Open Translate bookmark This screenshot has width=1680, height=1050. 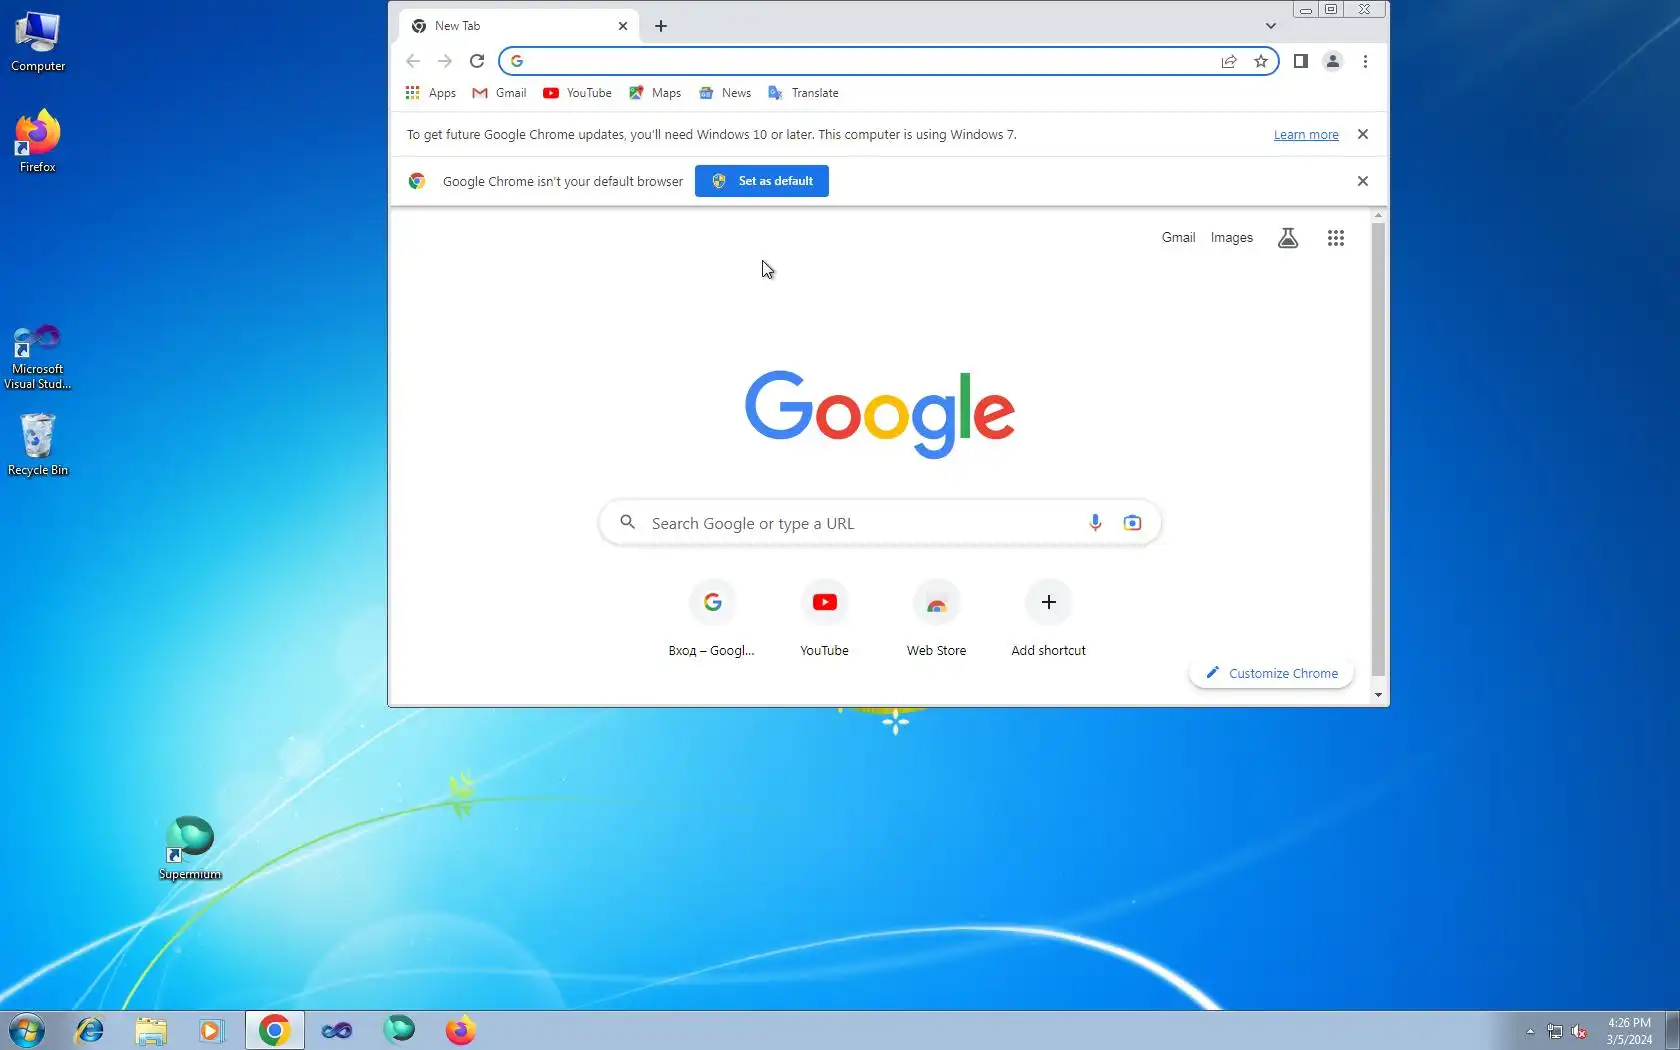[803, 93]
